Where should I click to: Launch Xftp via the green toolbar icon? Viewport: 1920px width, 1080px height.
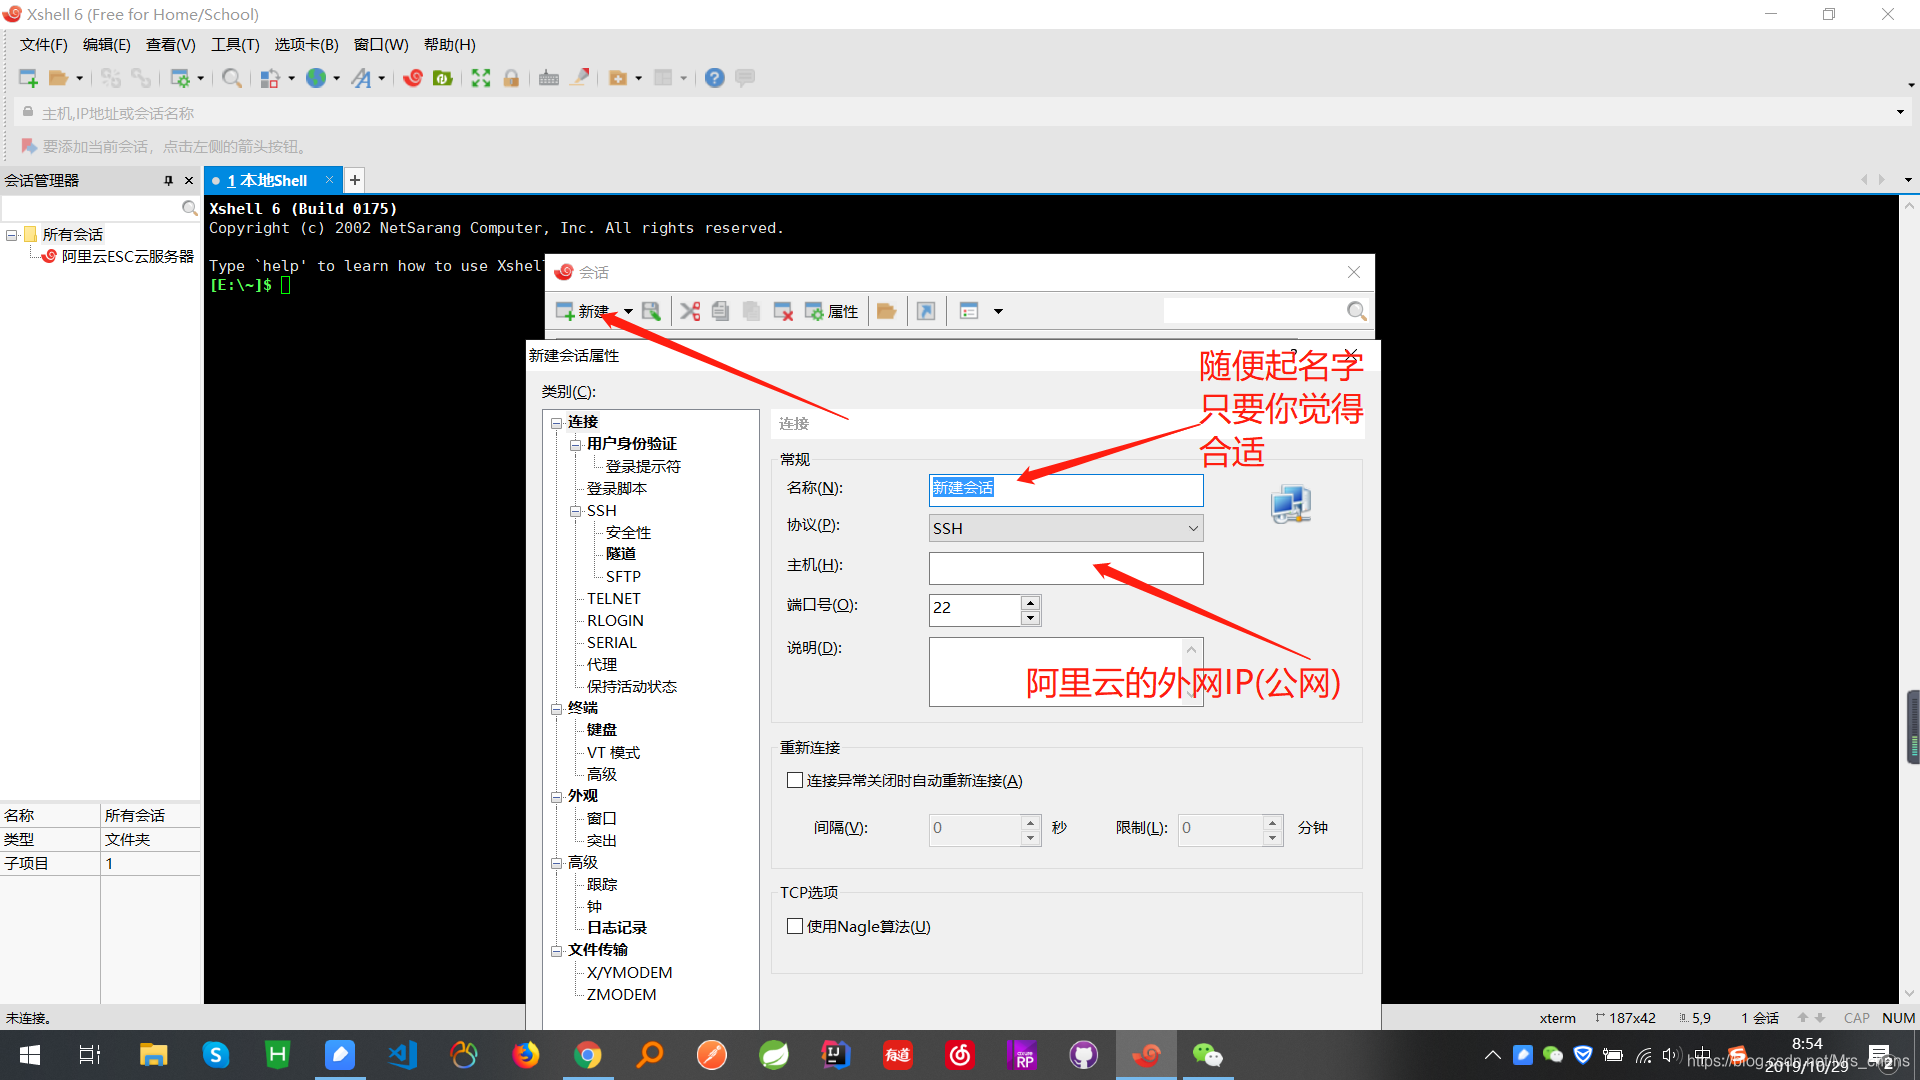click(x=443, y=78)
